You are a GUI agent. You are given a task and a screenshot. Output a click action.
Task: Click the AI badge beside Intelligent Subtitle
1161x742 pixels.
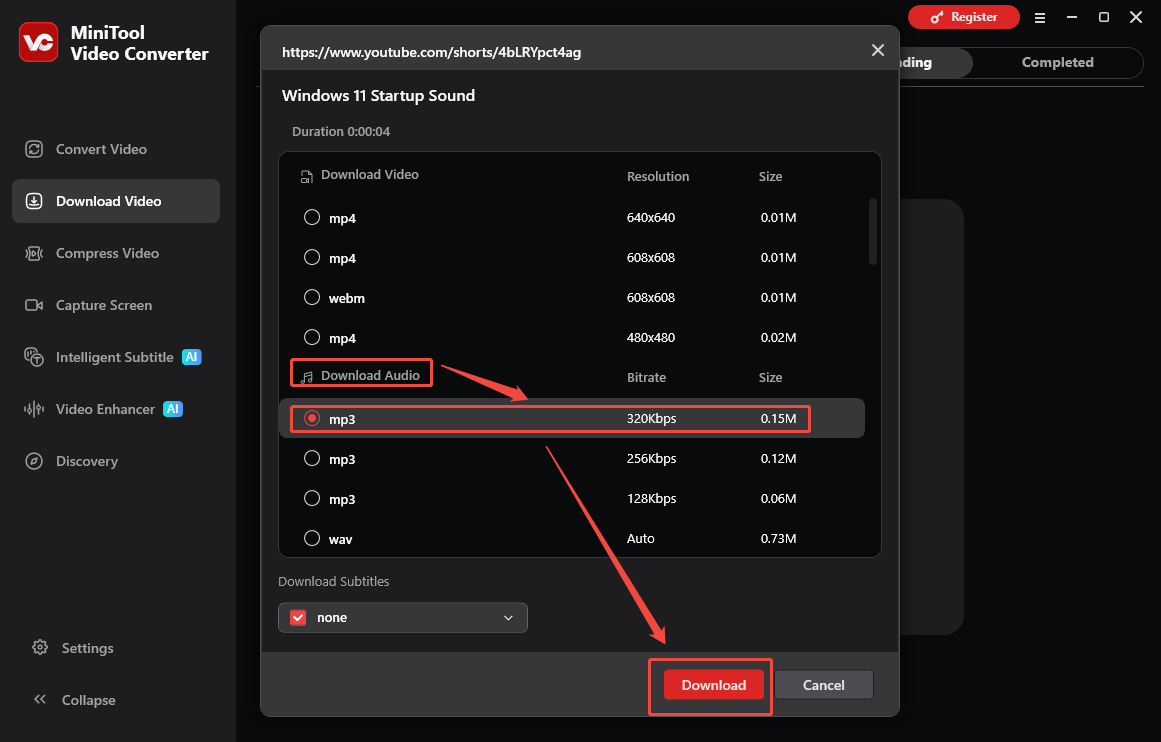click(x=192, y=357)
